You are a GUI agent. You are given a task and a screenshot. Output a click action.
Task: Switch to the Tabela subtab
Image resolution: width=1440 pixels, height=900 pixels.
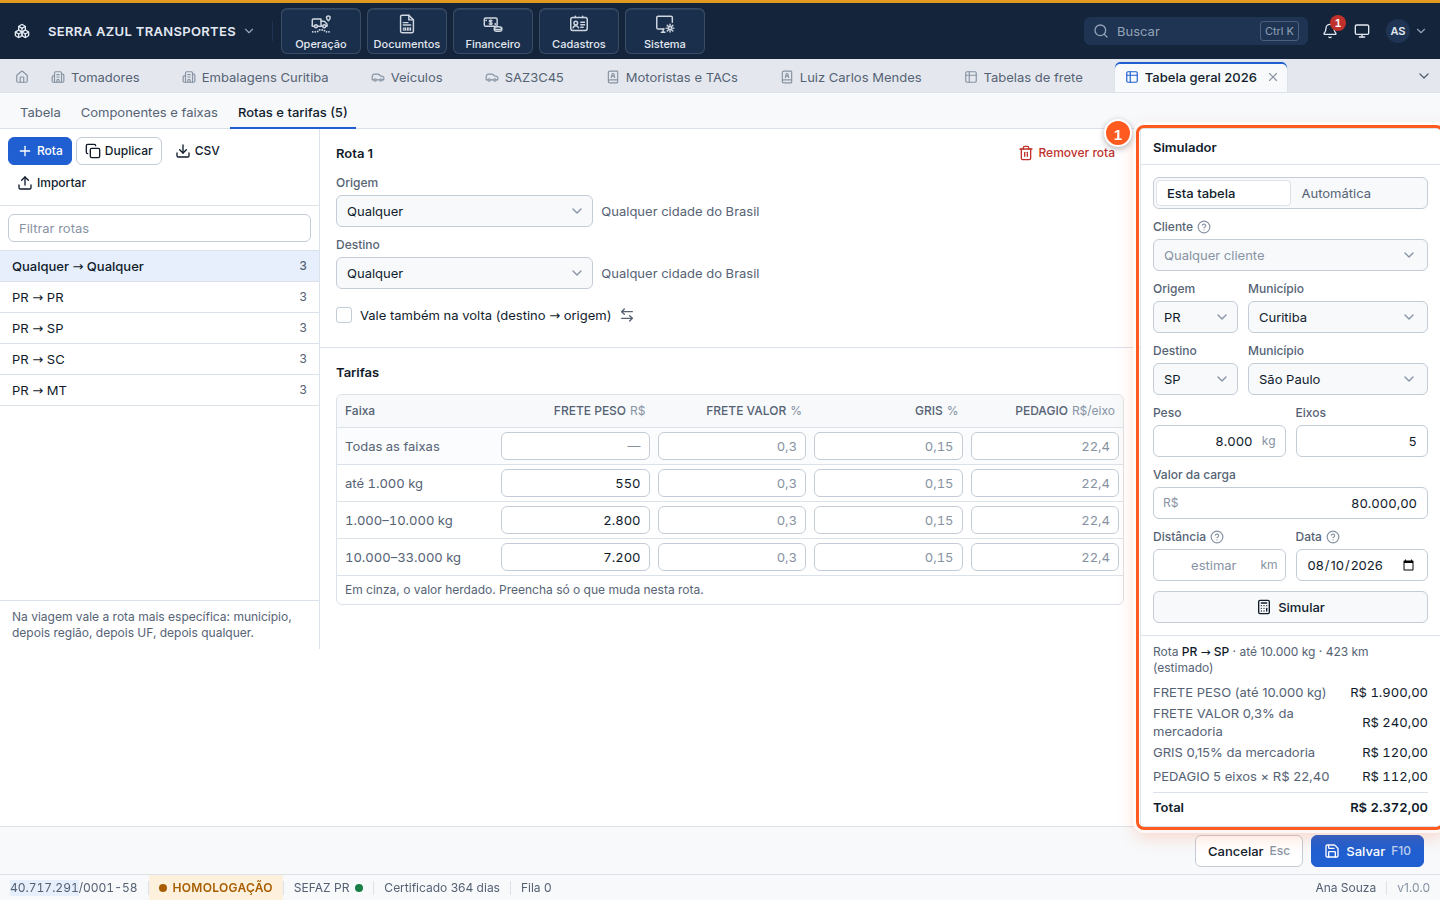[41, 112]
